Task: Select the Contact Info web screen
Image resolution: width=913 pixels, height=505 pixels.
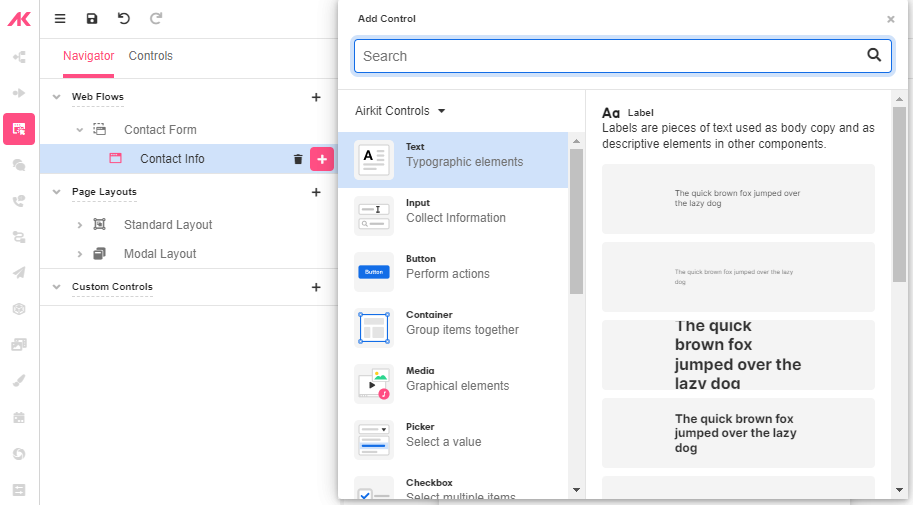Action: (x=172, y=159)
